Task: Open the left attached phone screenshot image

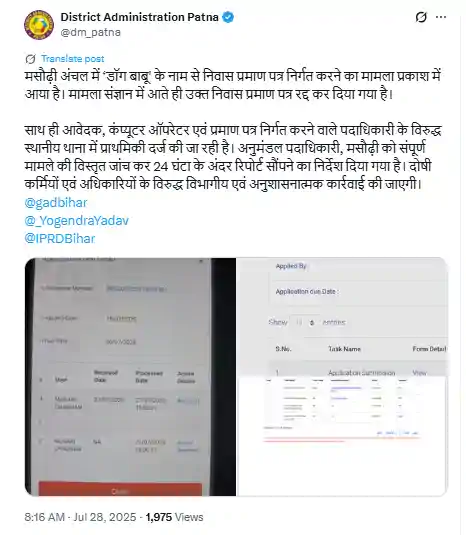Action: click(130, 377)
